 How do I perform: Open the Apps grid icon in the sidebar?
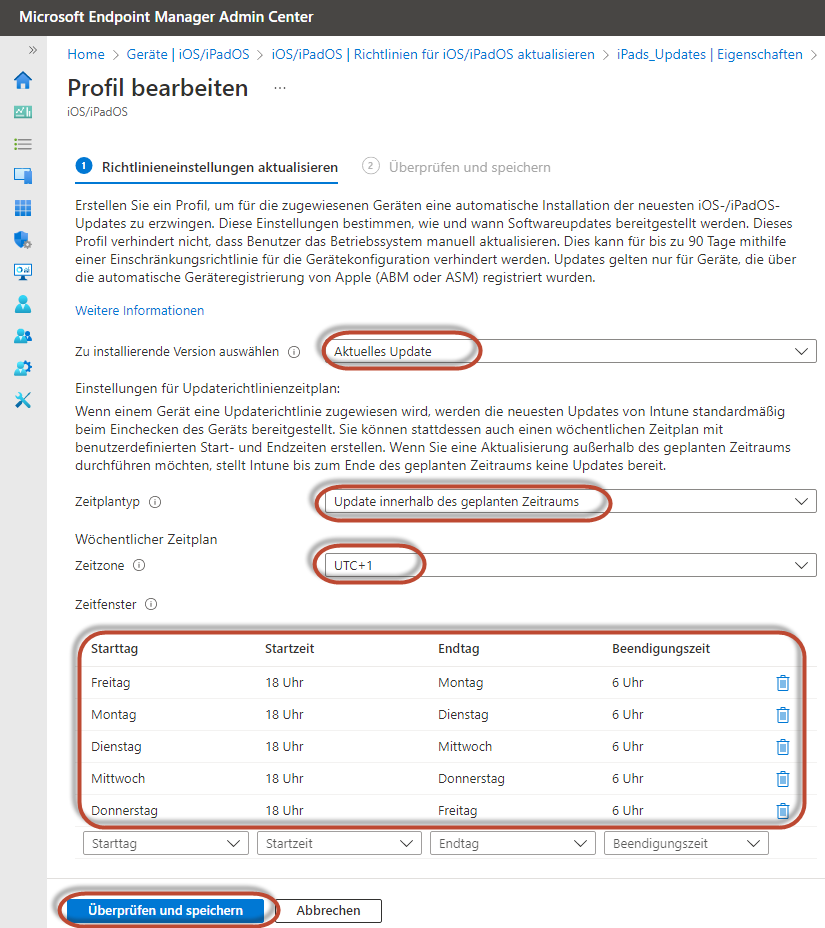(x=22, y=208)
